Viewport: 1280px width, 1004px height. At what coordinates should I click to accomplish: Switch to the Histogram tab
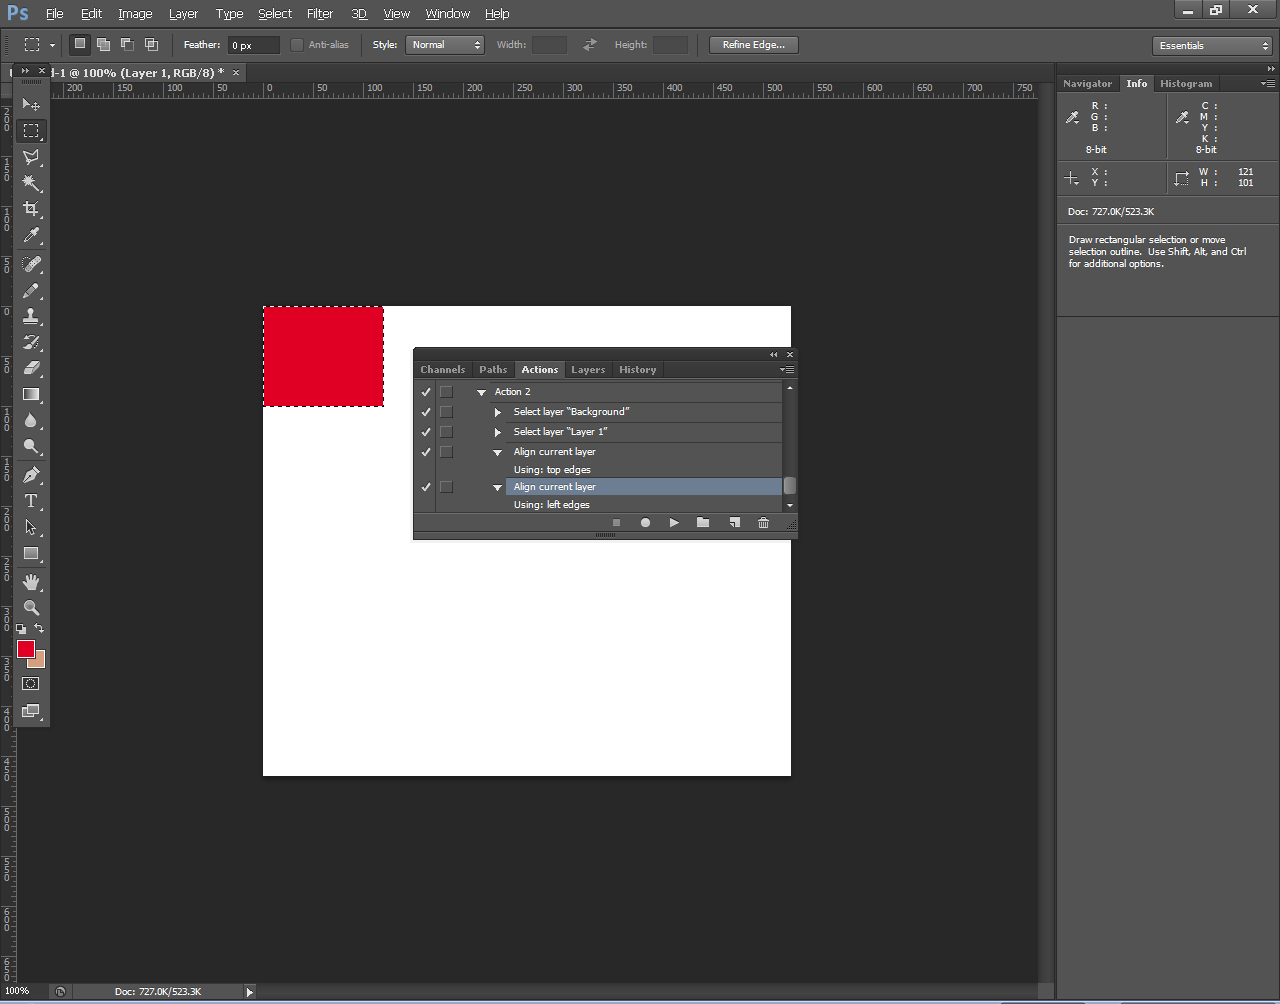1186,84
